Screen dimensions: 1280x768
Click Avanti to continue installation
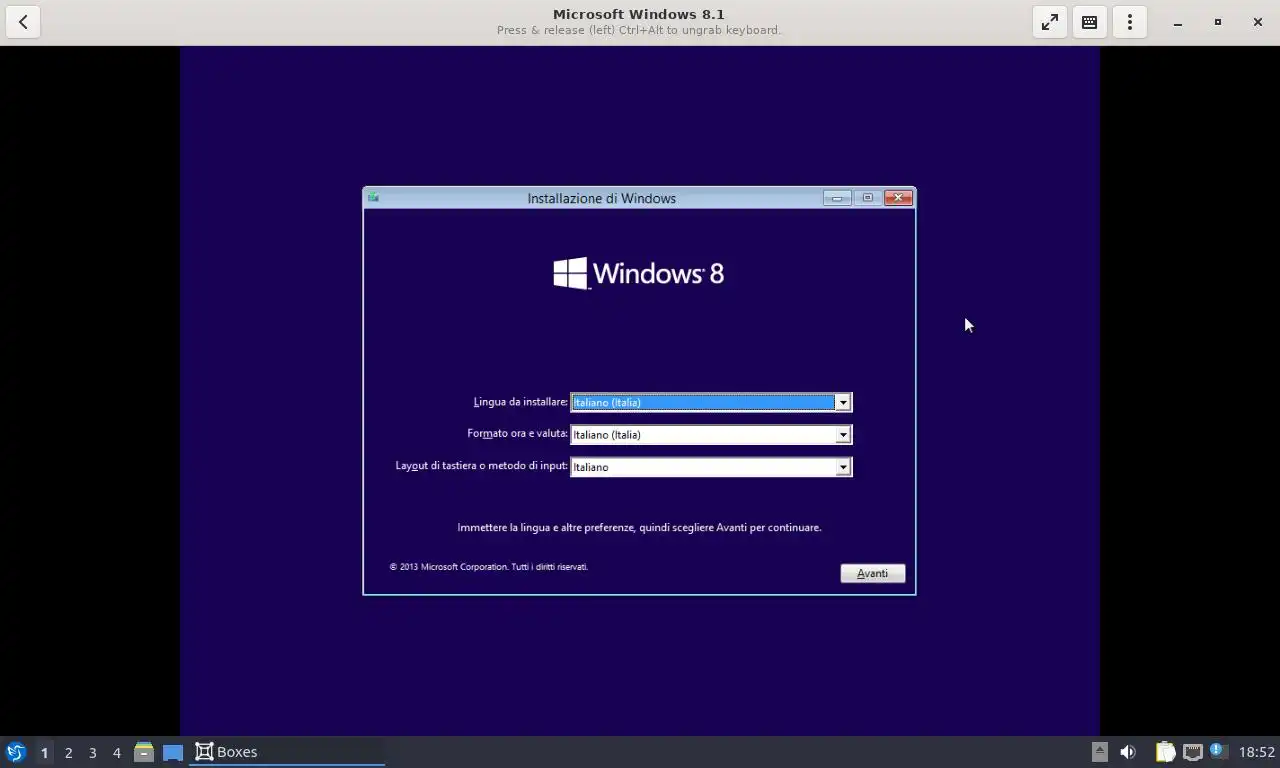click(873, 573)
